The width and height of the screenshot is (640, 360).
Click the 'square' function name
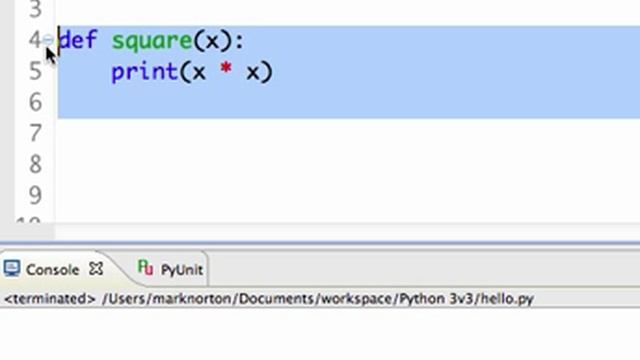[152, 42]
